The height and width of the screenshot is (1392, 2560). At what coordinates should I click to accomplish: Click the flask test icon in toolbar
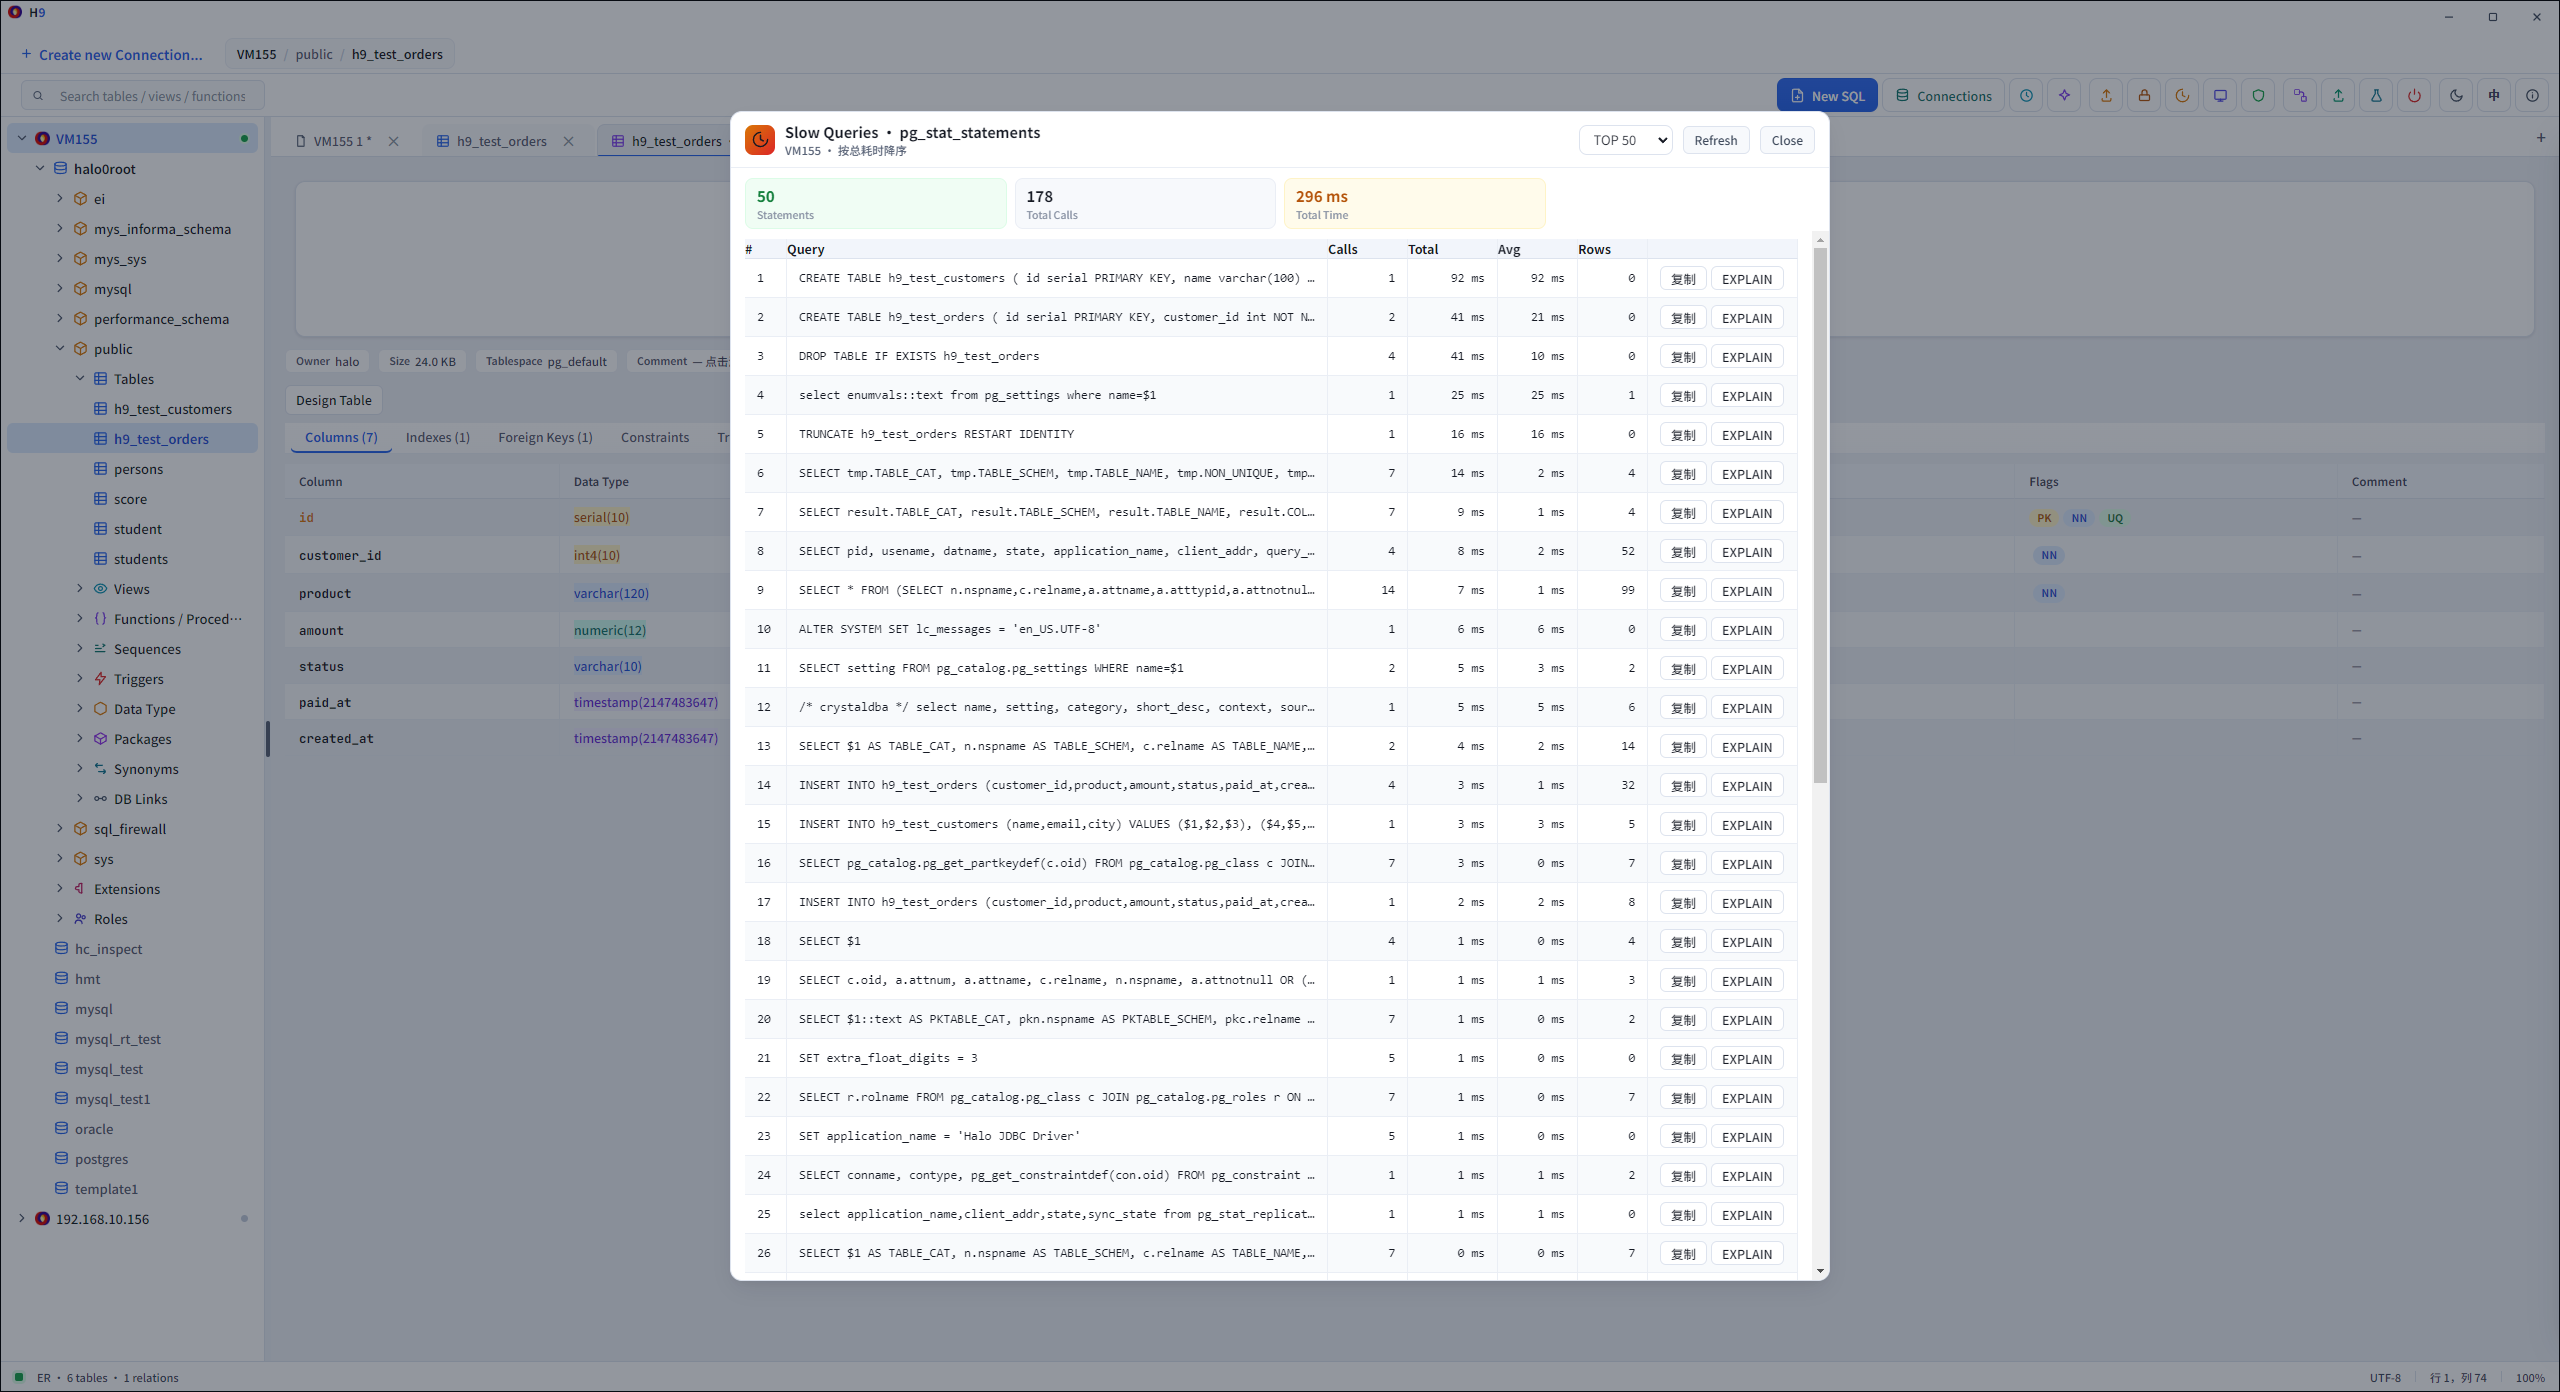tap(2376, 96)
